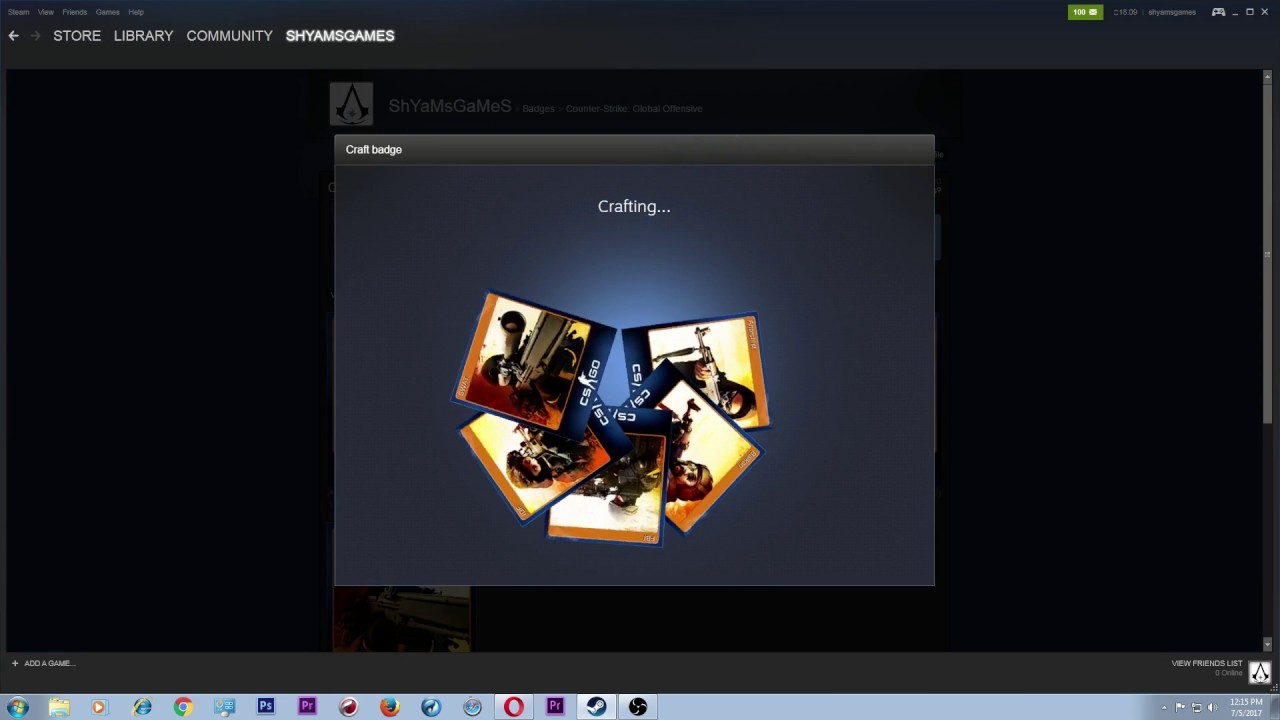Launch Google Chrome from taskbar
Screen dimensions: 1280x720
click(183, 707)
